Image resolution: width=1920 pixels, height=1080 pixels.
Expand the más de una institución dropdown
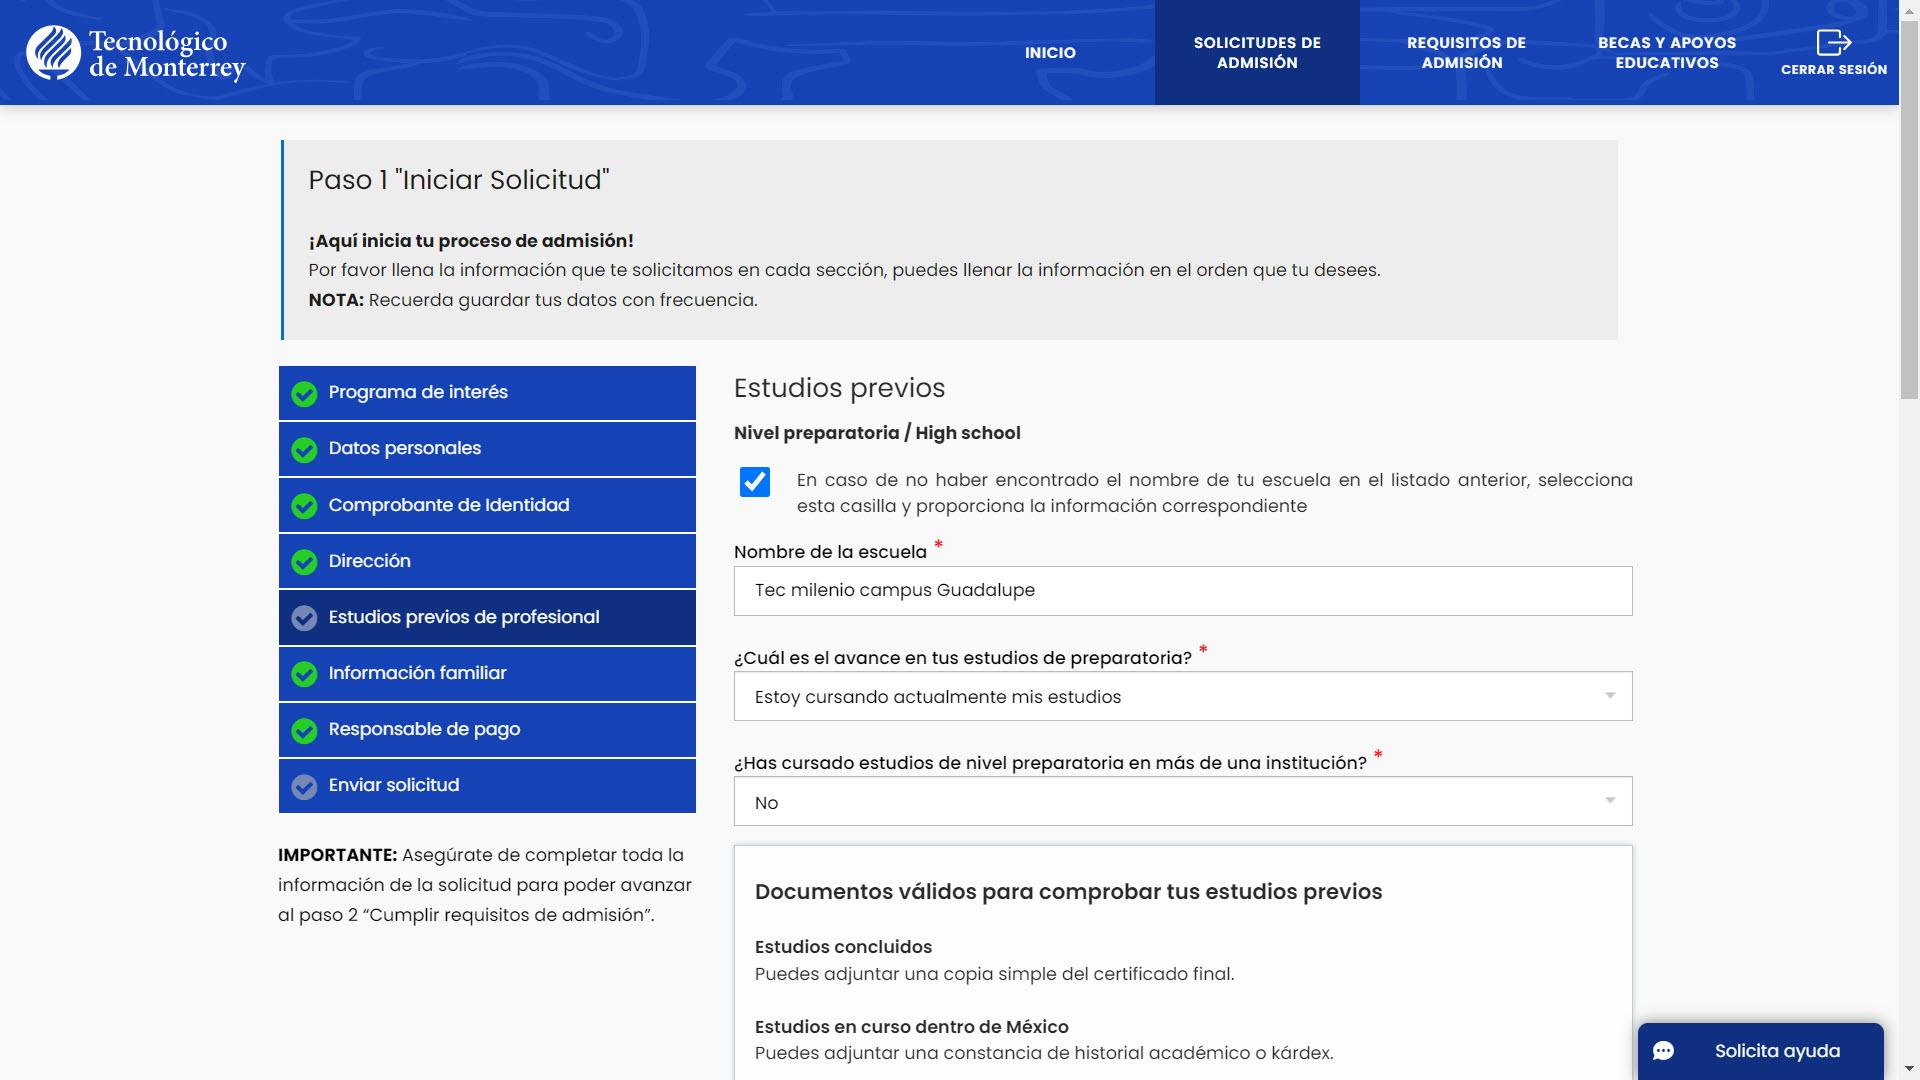click(1182, 802)
